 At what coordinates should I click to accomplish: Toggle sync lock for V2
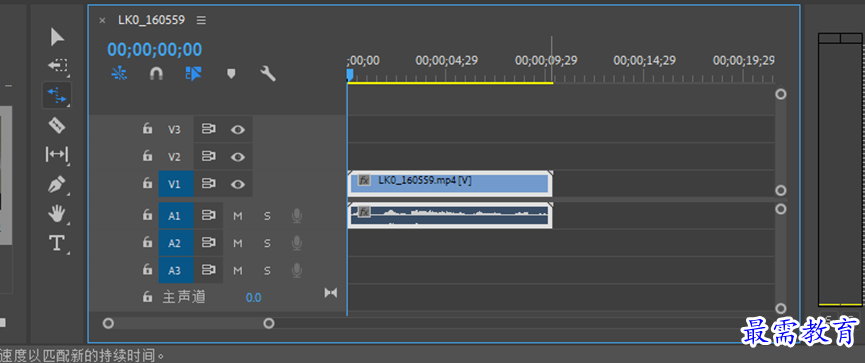click(209, 157)
